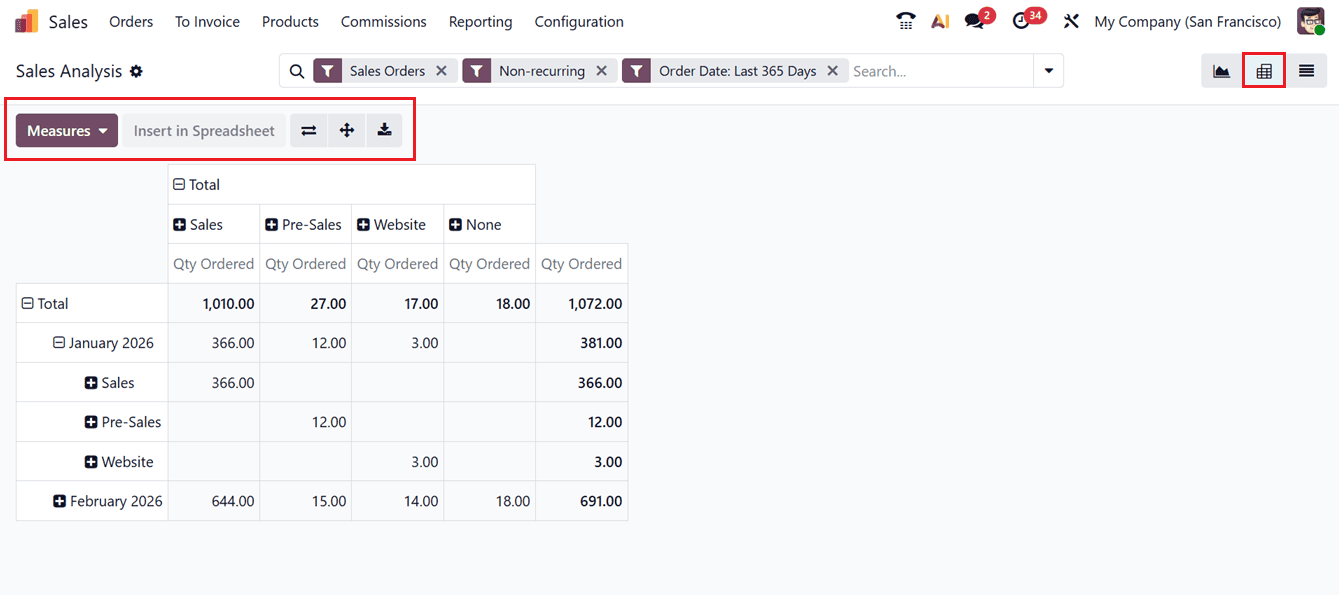View the activities clock notifications
The image size is (1339, 595).
(1021, 20)
